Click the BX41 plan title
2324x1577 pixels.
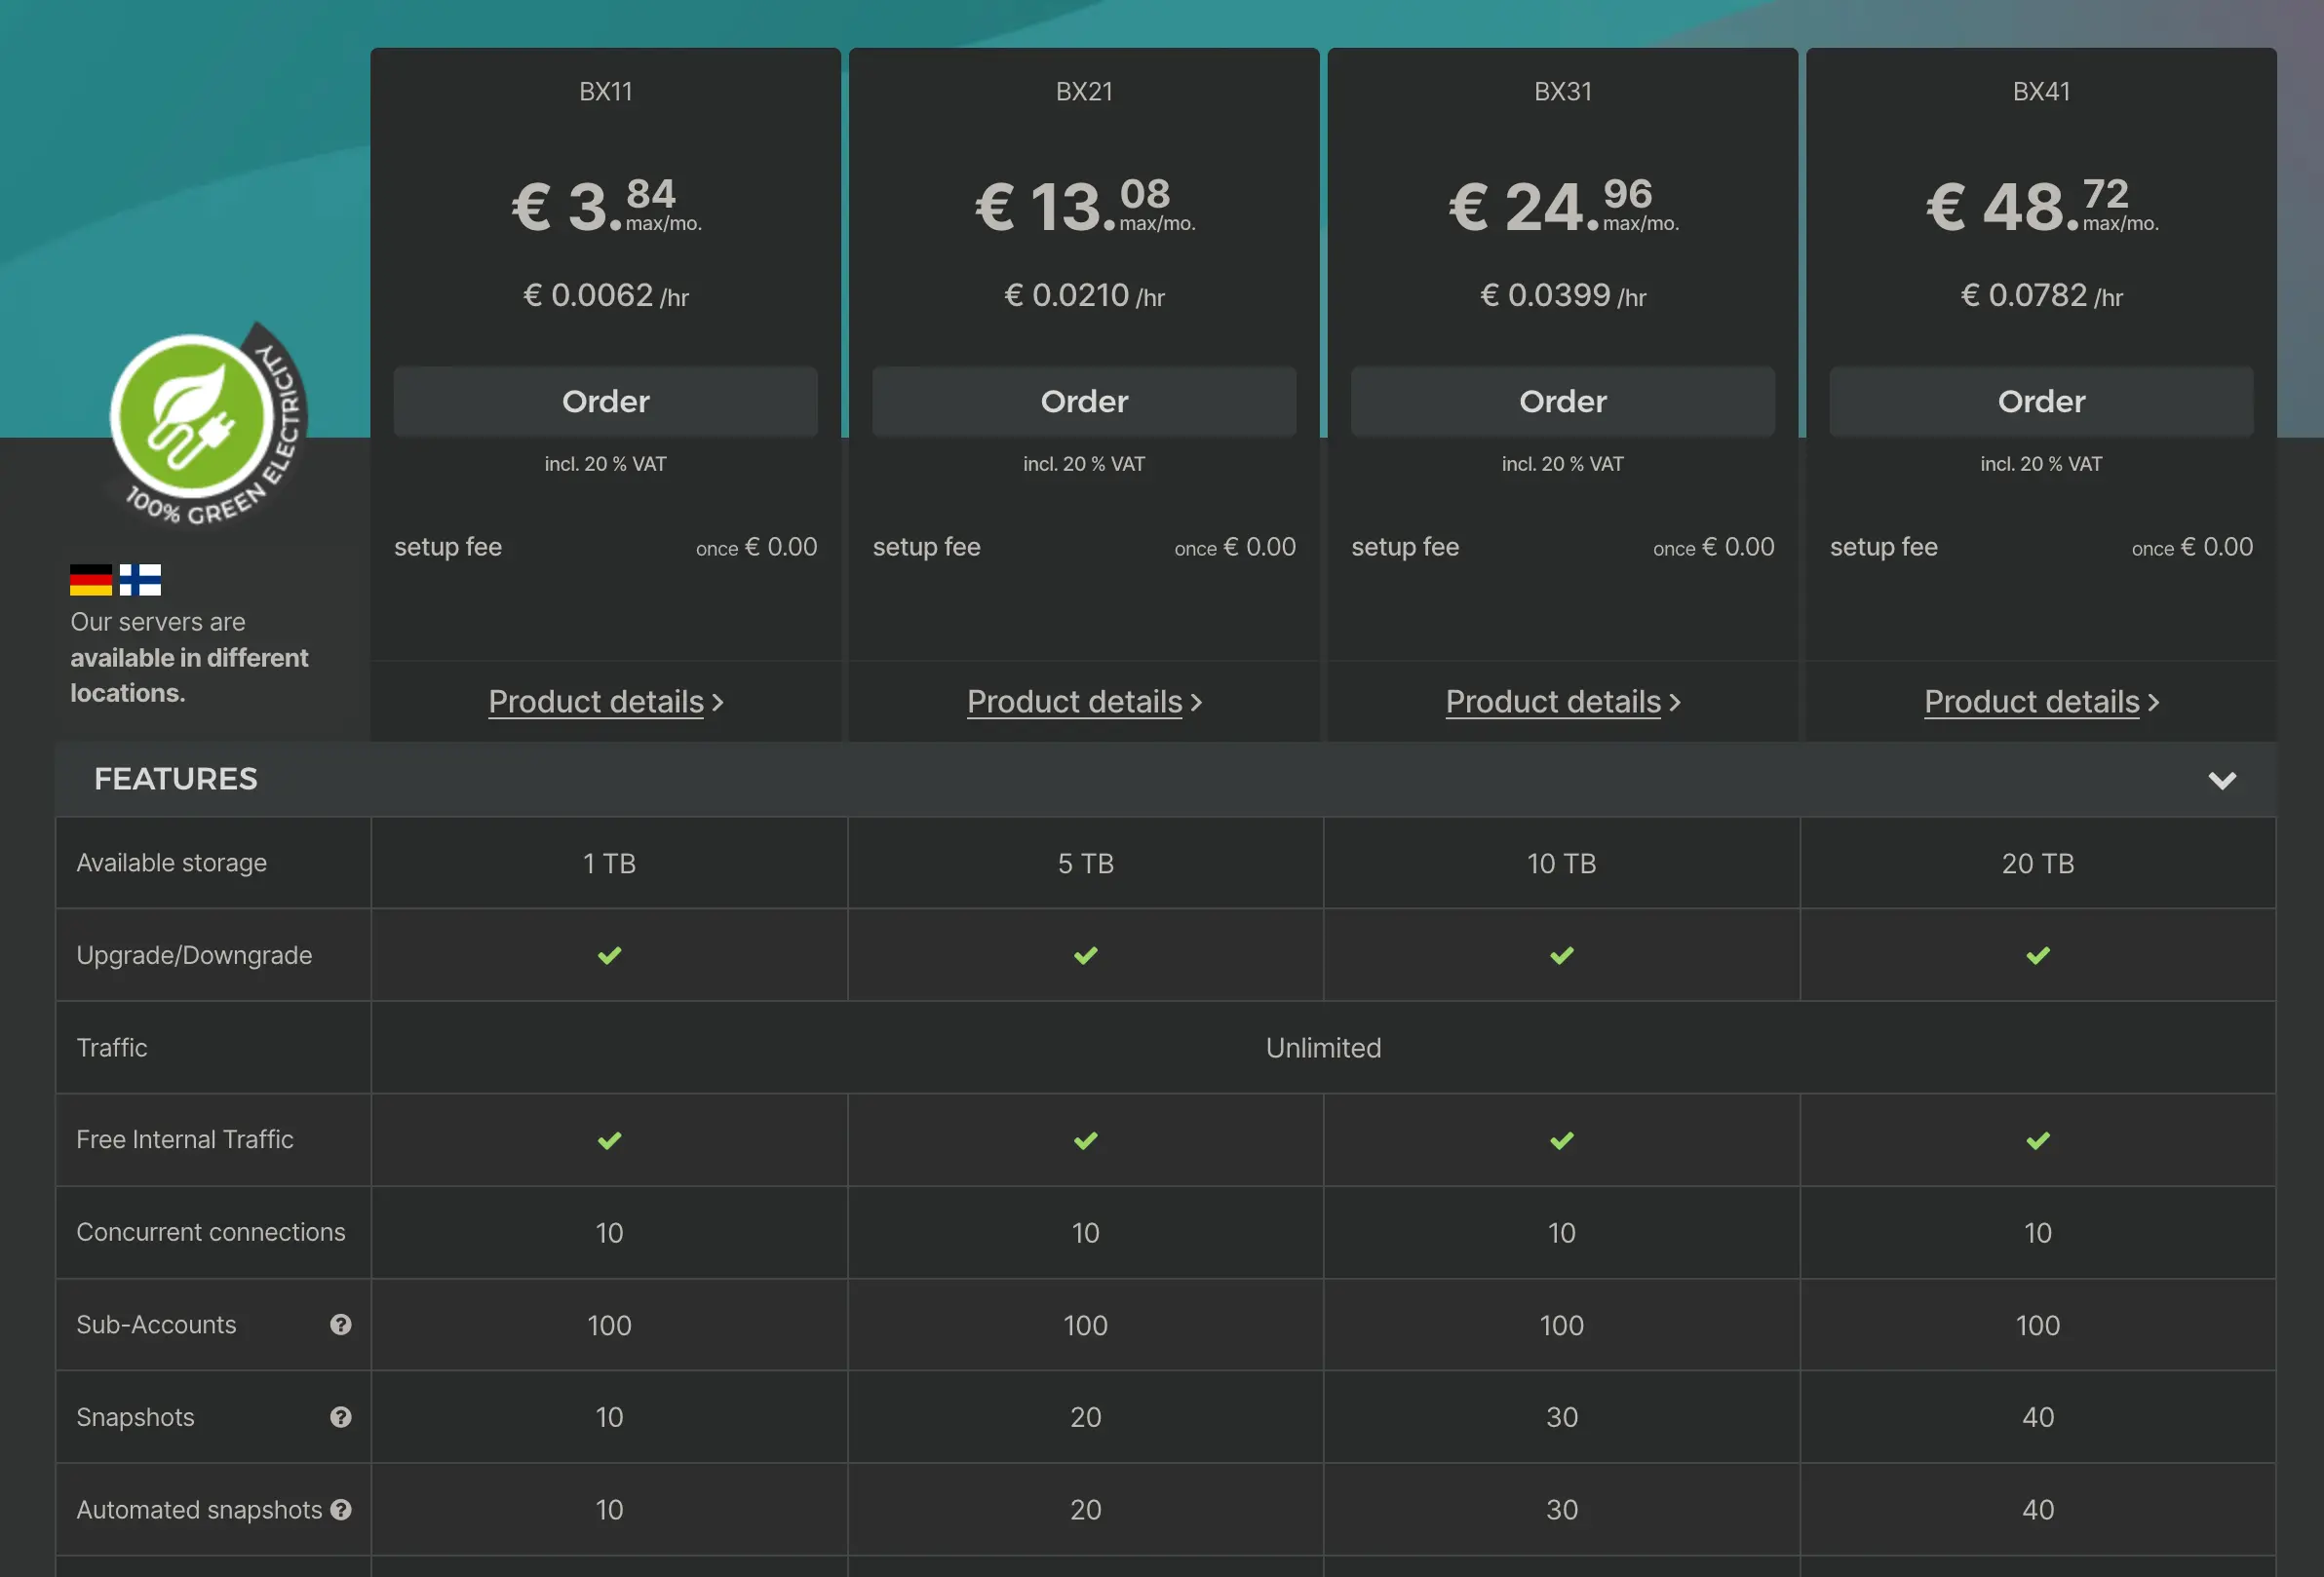(2041, 91)
